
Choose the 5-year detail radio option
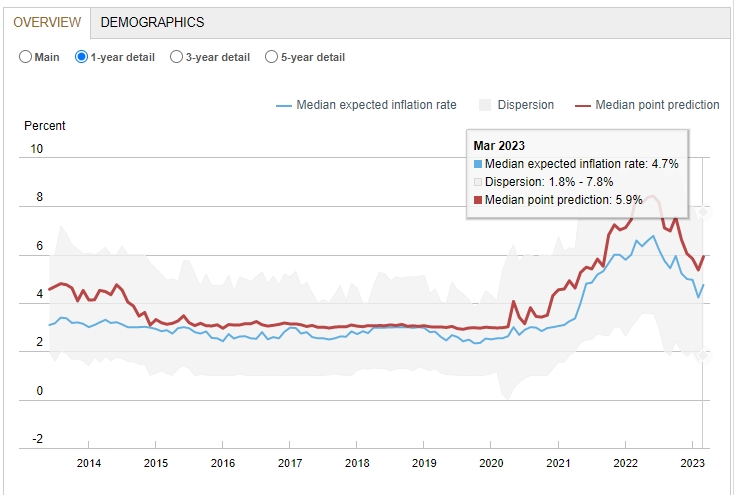click(271, 57)
